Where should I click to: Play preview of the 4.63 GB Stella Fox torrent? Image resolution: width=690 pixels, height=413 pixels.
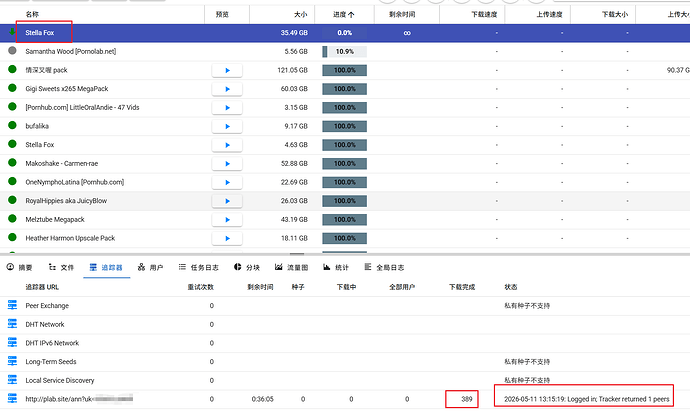click(227, 145)
